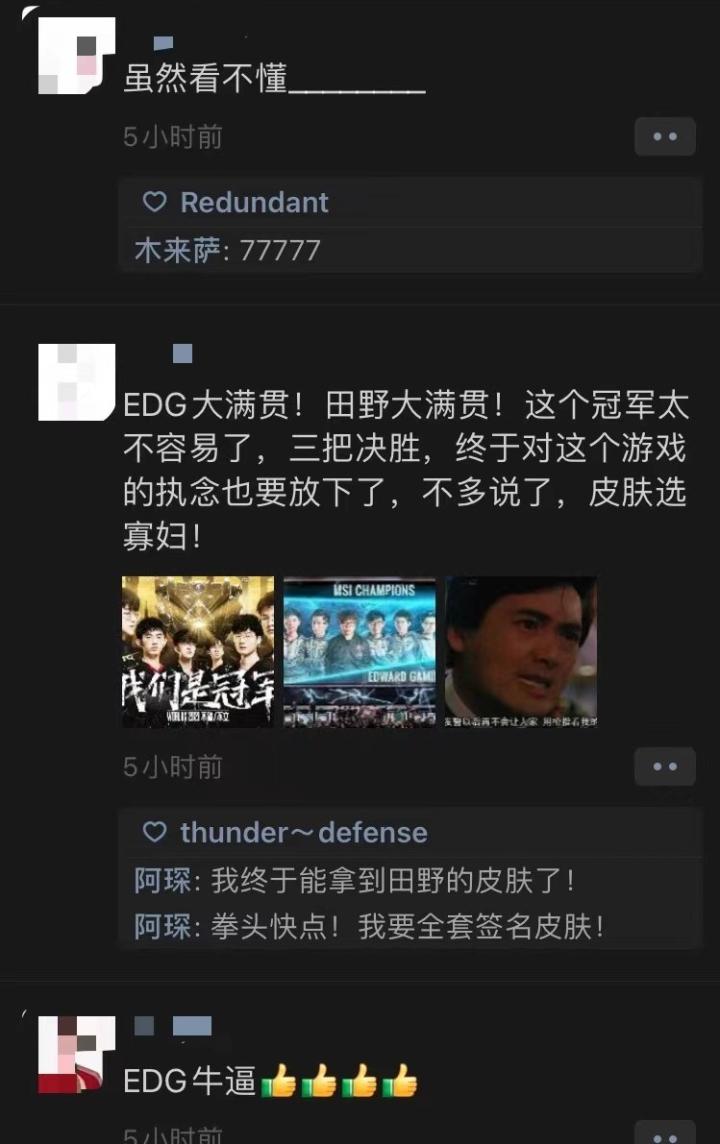Viewport: 720px width, 1144px height.
Task: Open the avatar of the EDG牛逼 poster
Action: click(77, 1054)
